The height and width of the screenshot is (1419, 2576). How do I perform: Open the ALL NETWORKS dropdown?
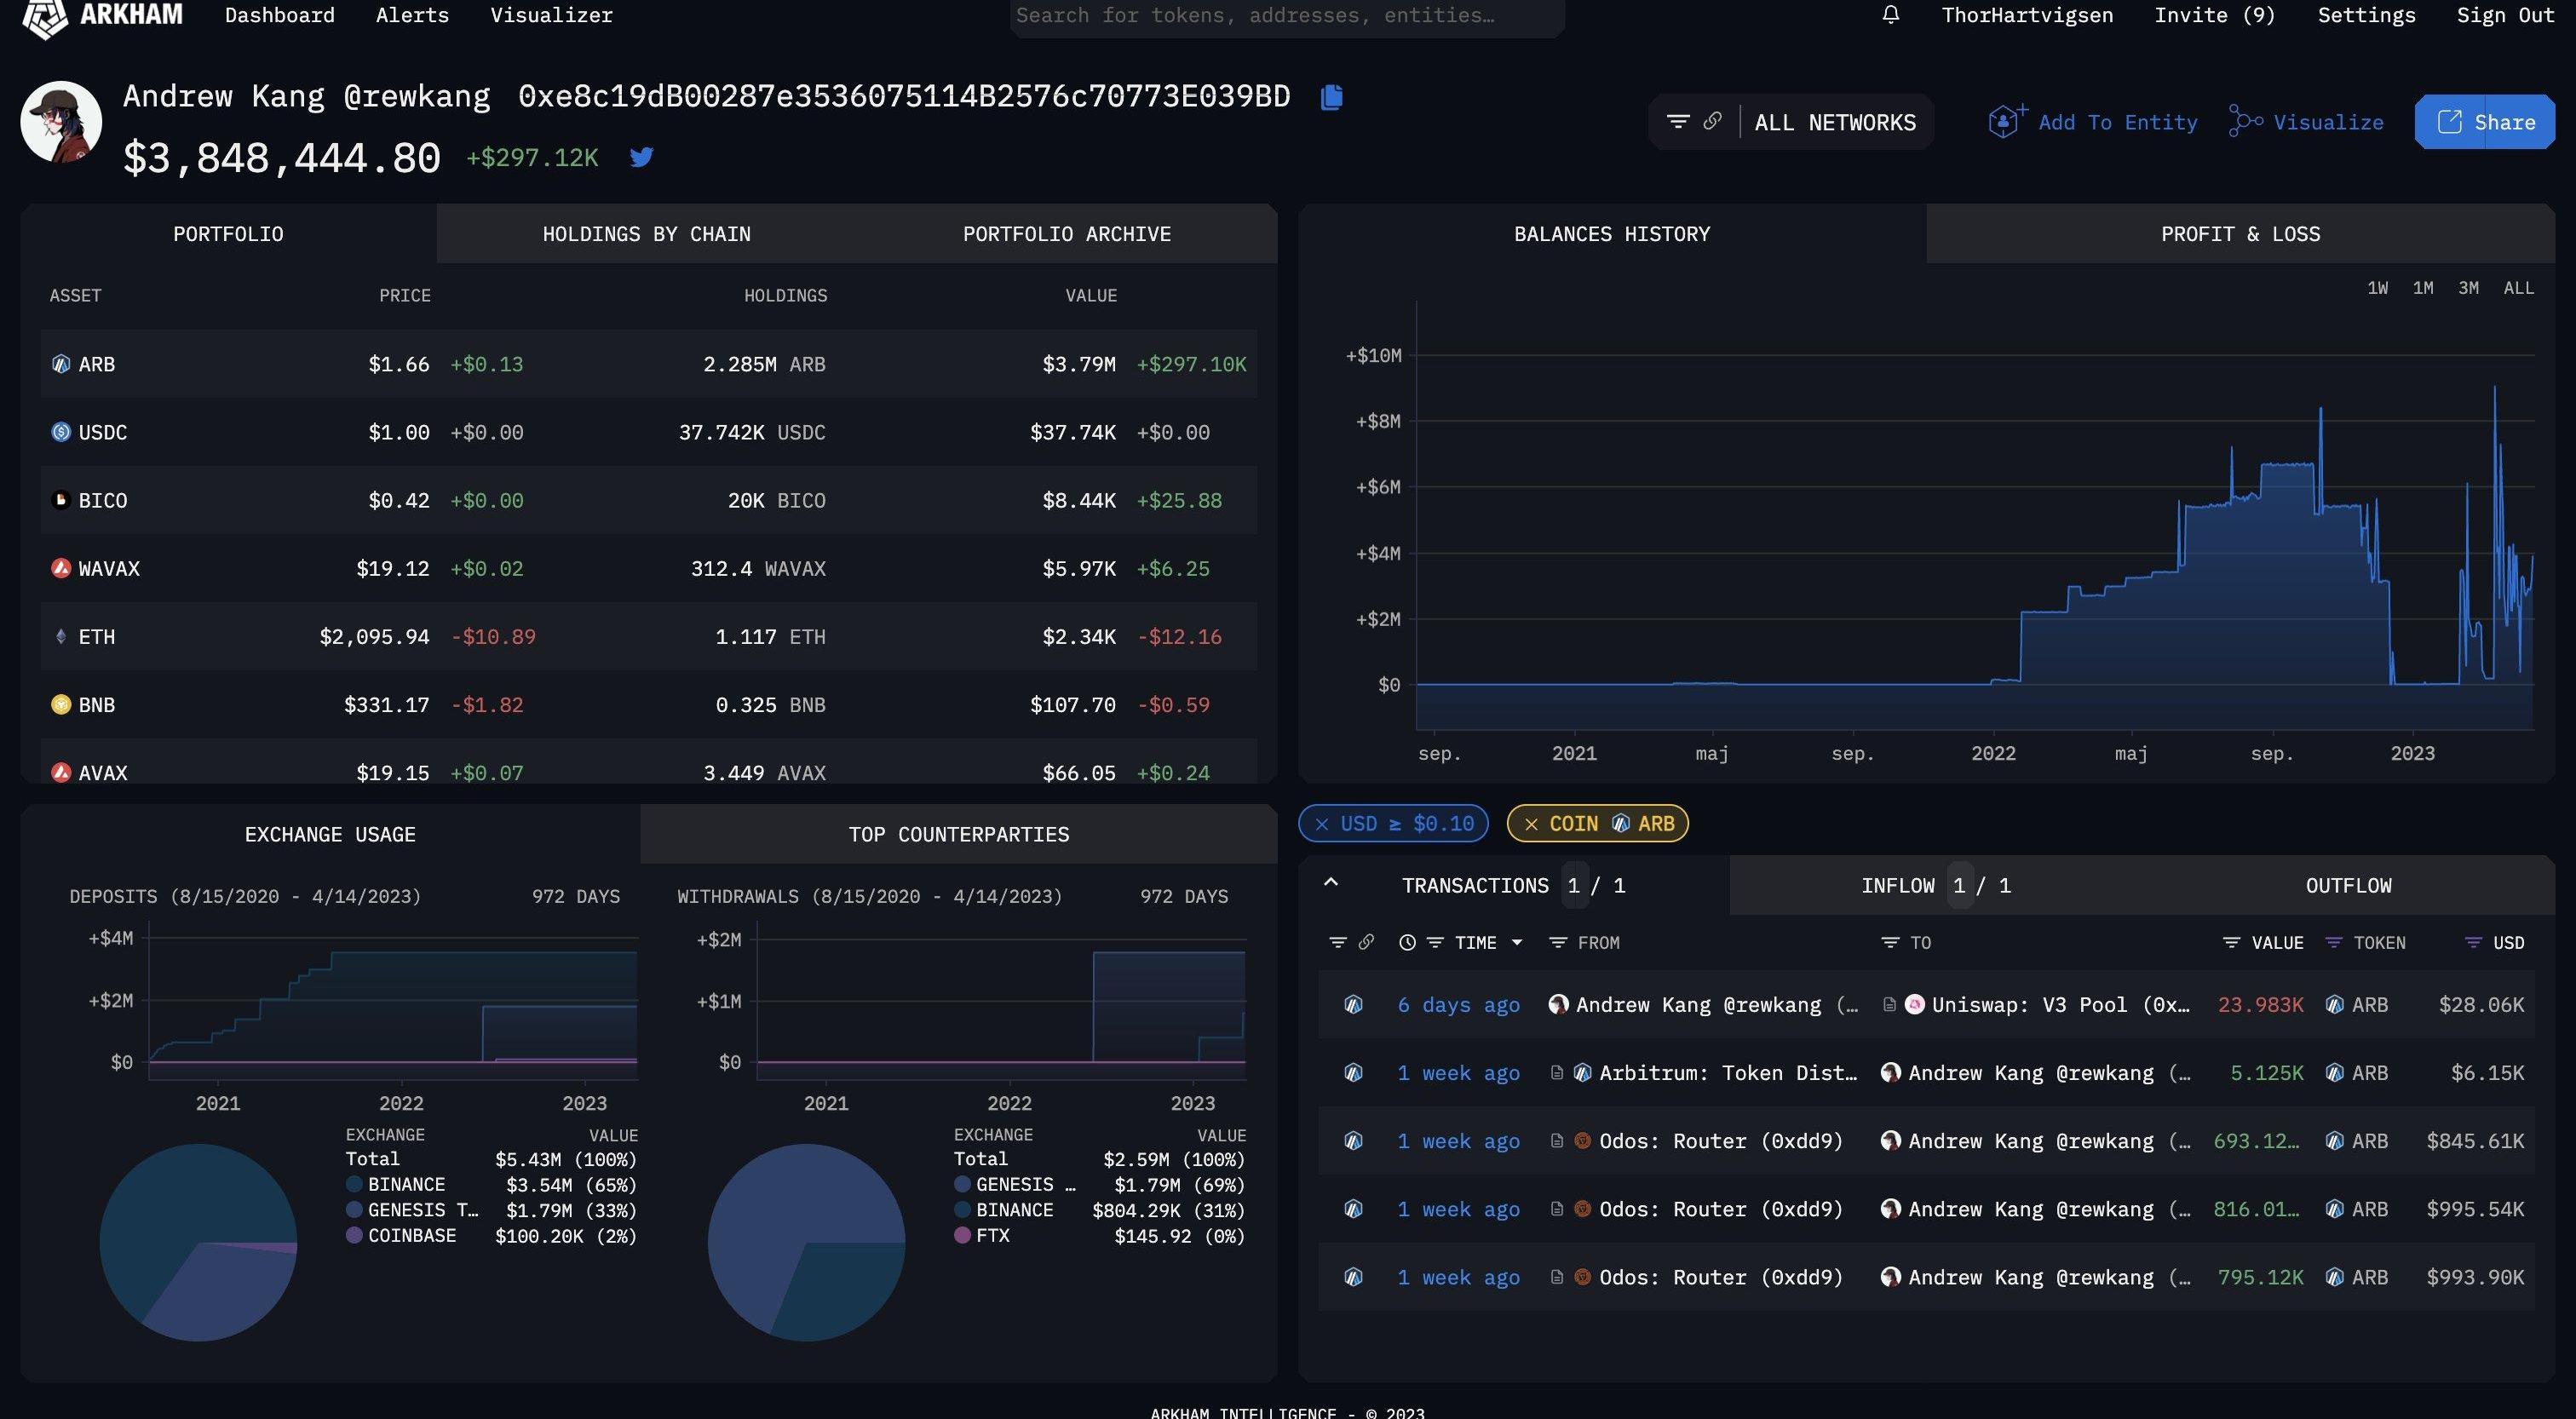tap(1834, 122)
